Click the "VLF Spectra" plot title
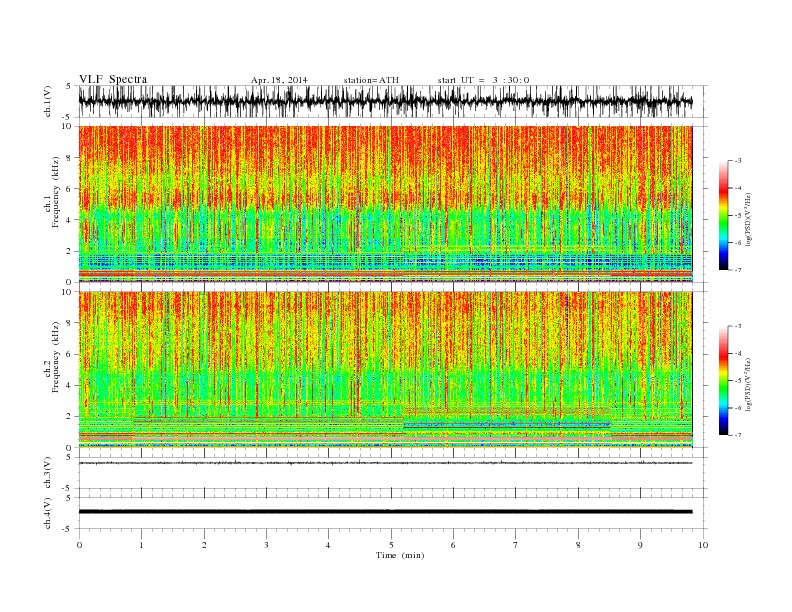 click(x=113, y=79)
